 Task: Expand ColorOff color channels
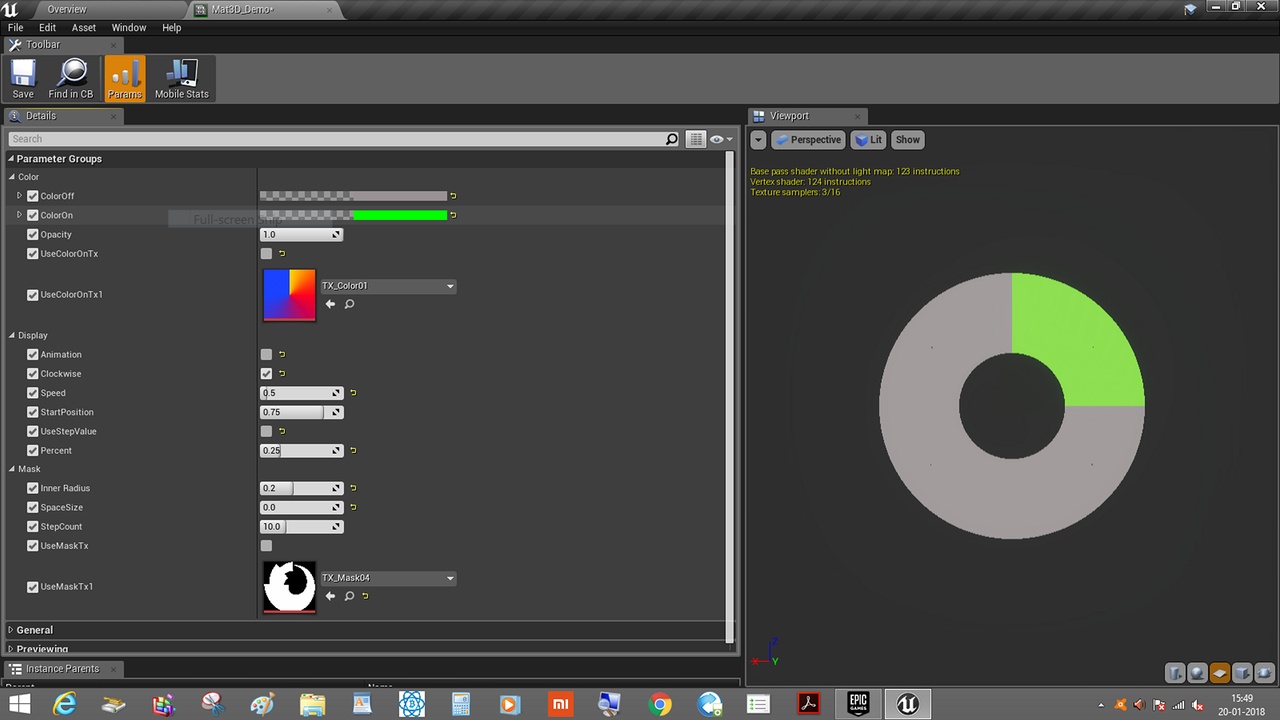[x=19, y=196]
